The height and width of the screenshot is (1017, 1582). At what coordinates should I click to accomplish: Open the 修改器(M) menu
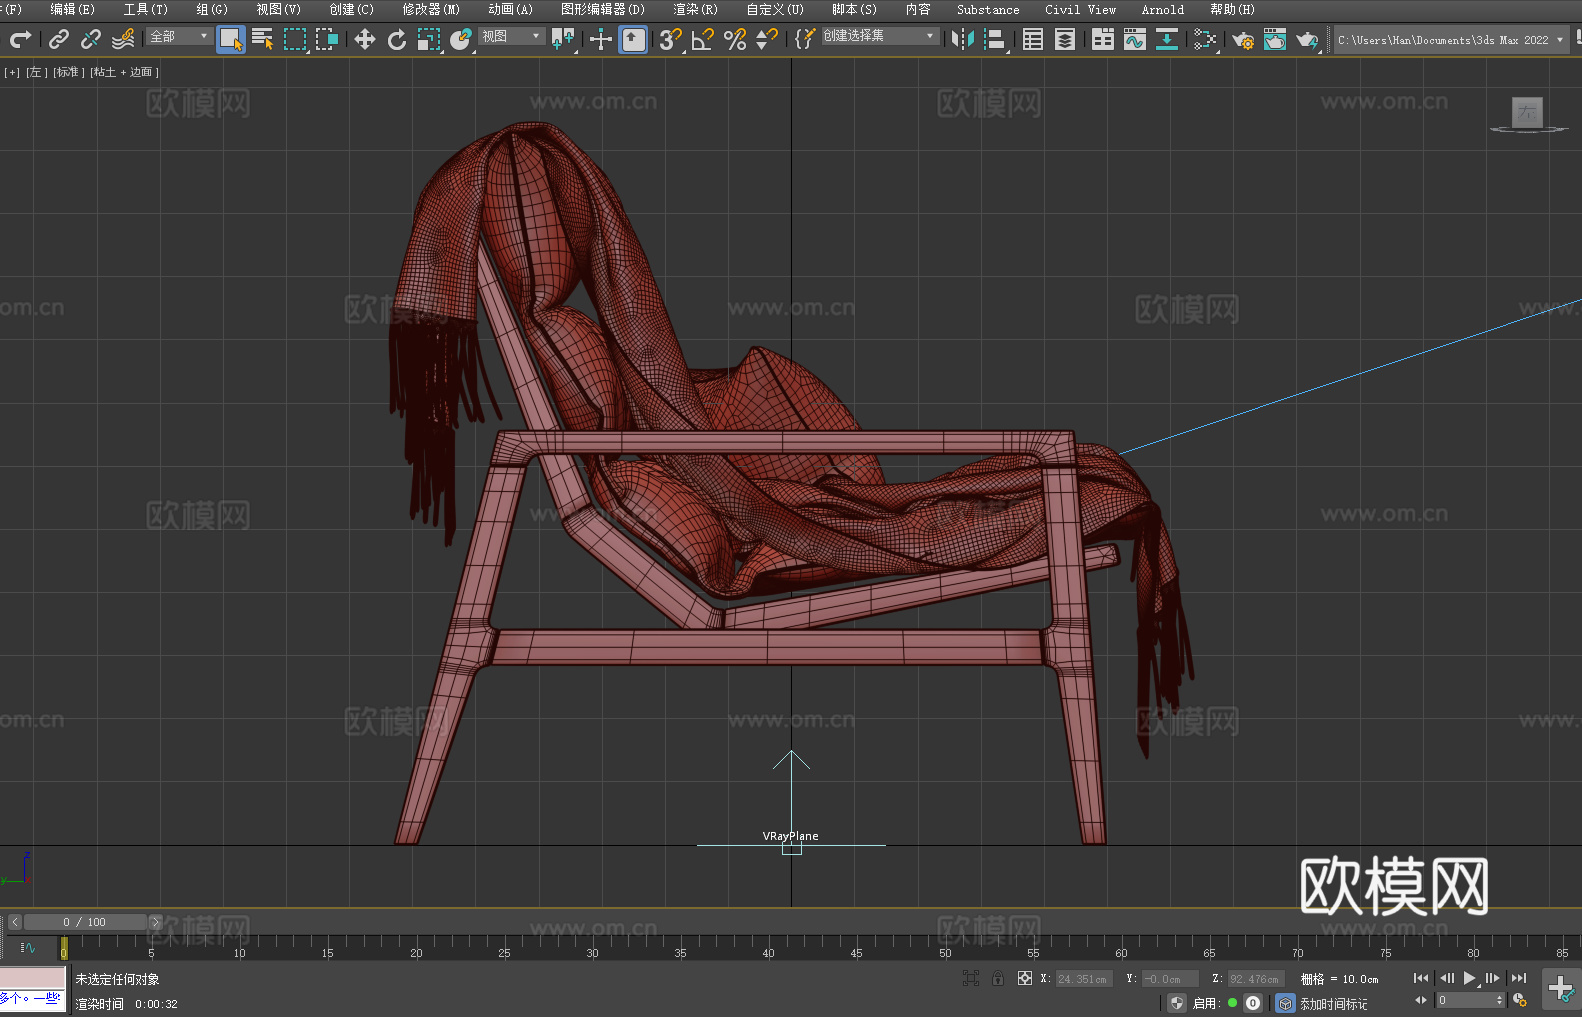pos(431,9)
